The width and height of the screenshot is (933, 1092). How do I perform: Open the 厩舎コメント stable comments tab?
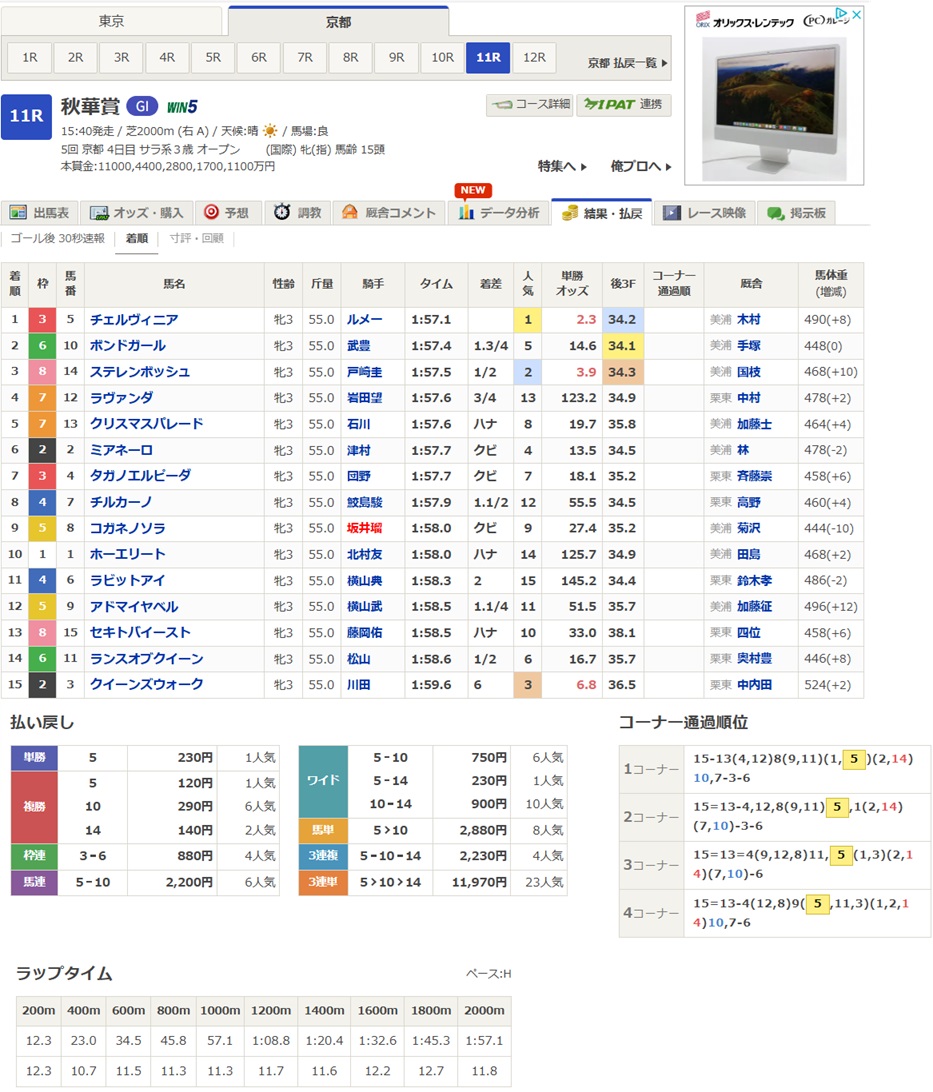[x=389, y=212]
